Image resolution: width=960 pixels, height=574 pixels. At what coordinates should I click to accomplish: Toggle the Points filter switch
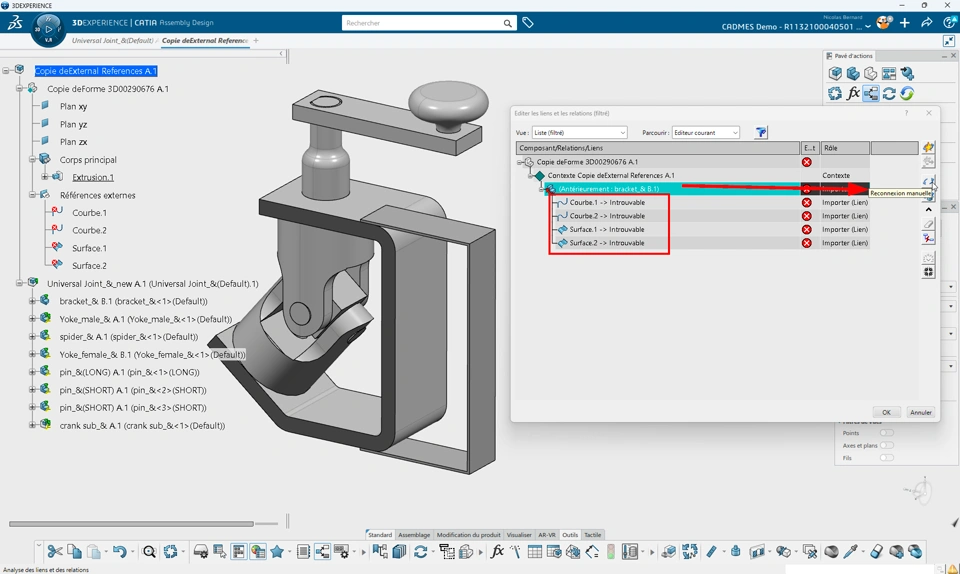886,433
